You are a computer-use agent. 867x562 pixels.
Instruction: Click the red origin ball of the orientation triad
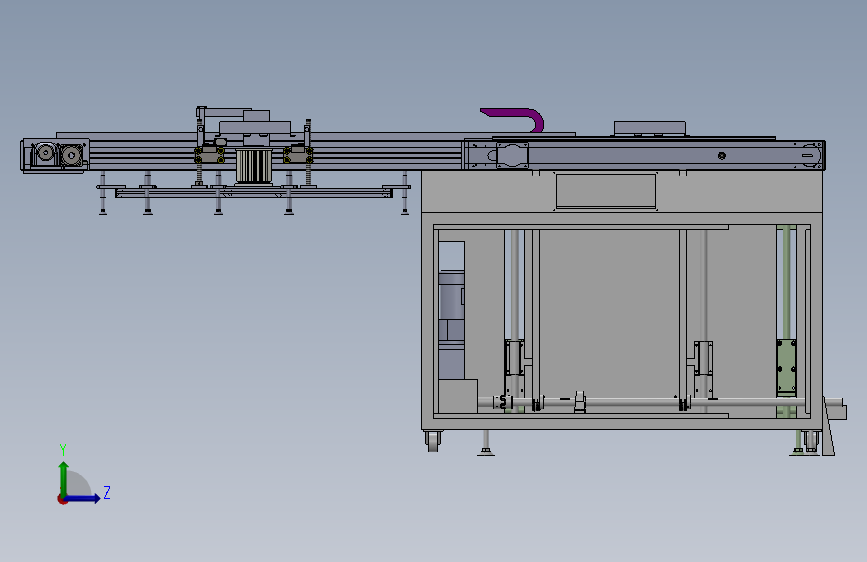pos(62,499)
